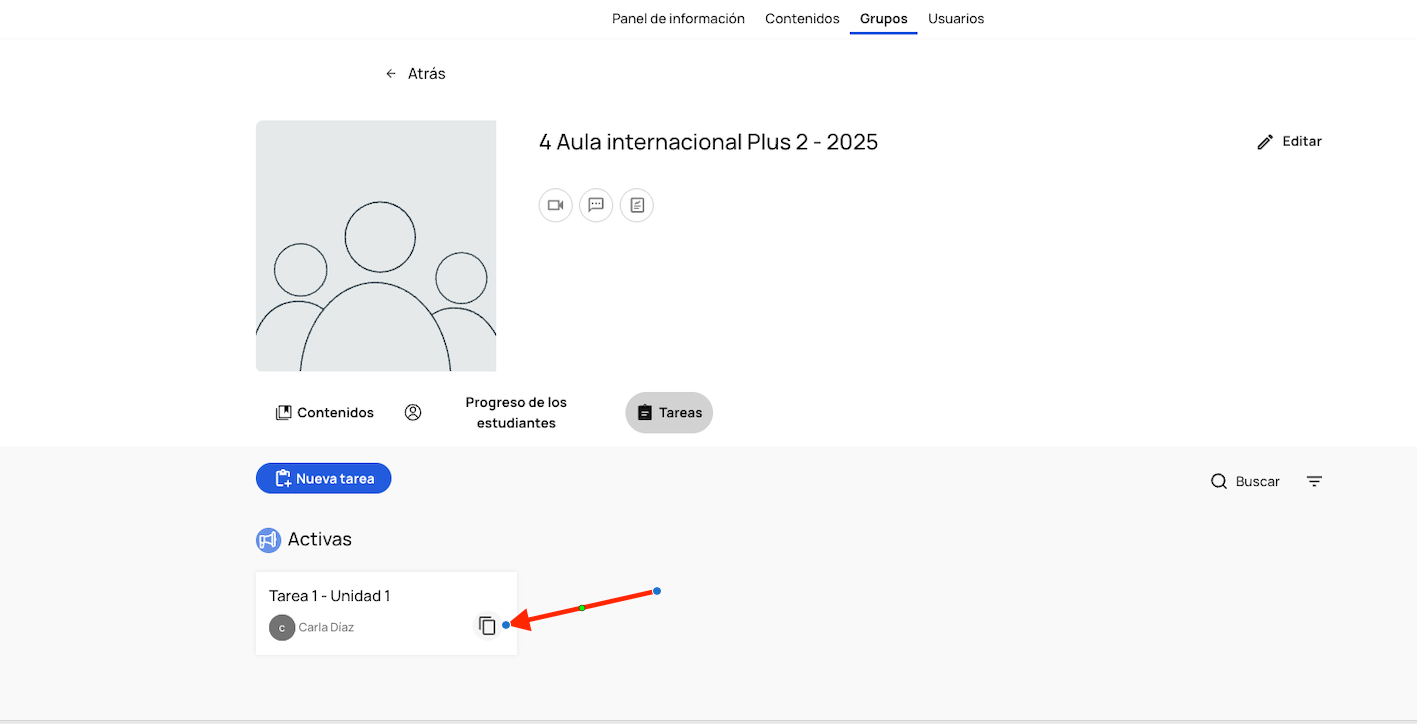View Progreso de los estudiantes
Screen dimensions: 1417x724
pos(515,412)
